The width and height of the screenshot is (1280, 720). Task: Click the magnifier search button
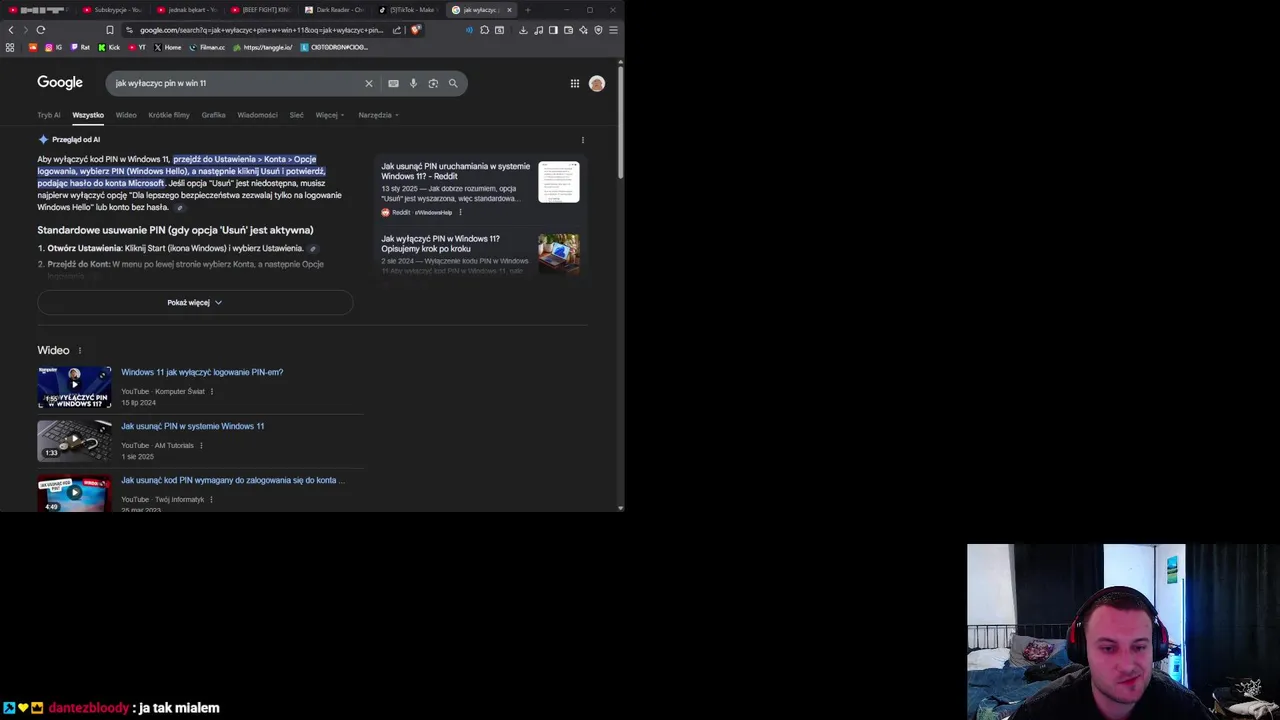click(x=453, y=83)
